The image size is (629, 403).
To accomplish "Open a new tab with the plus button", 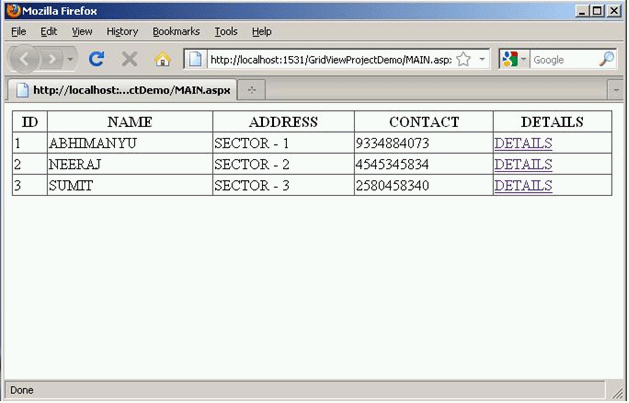I will coord(252,90).
